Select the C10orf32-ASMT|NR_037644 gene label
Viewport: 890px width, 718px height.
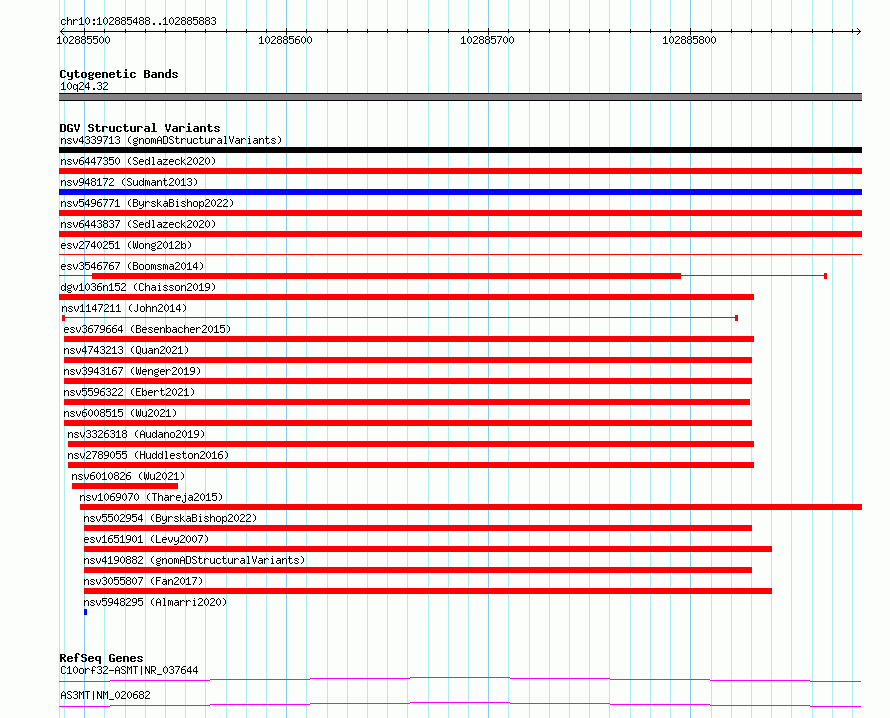tap(129, 670)
